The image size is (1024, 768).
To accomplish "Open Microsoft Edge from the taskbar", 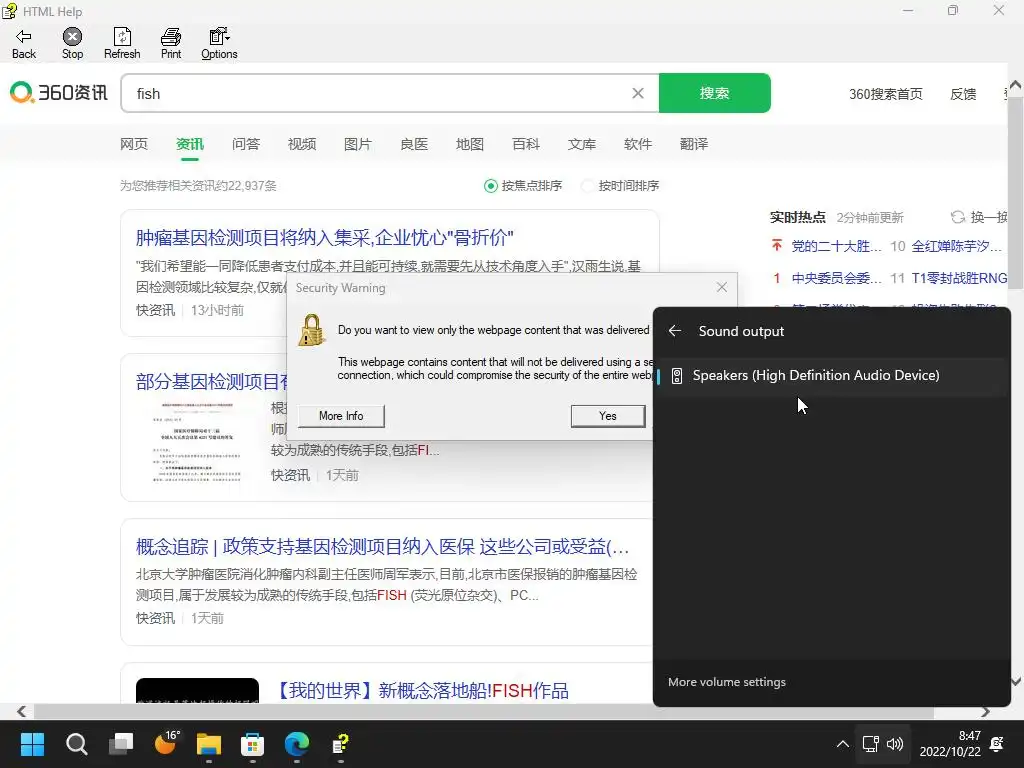I will coord(296,744).
